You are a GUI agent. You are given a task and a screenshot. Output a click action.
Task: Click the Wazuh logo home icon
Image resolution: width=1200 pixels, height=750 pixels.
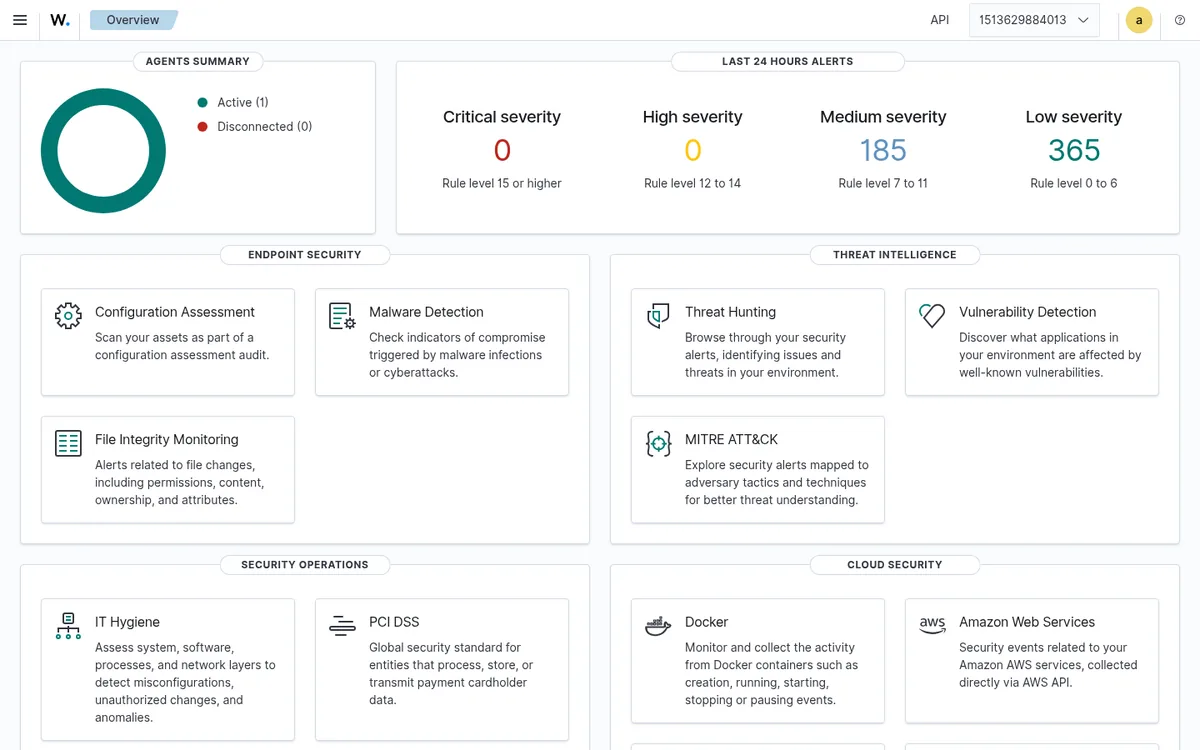coord(60,20)
